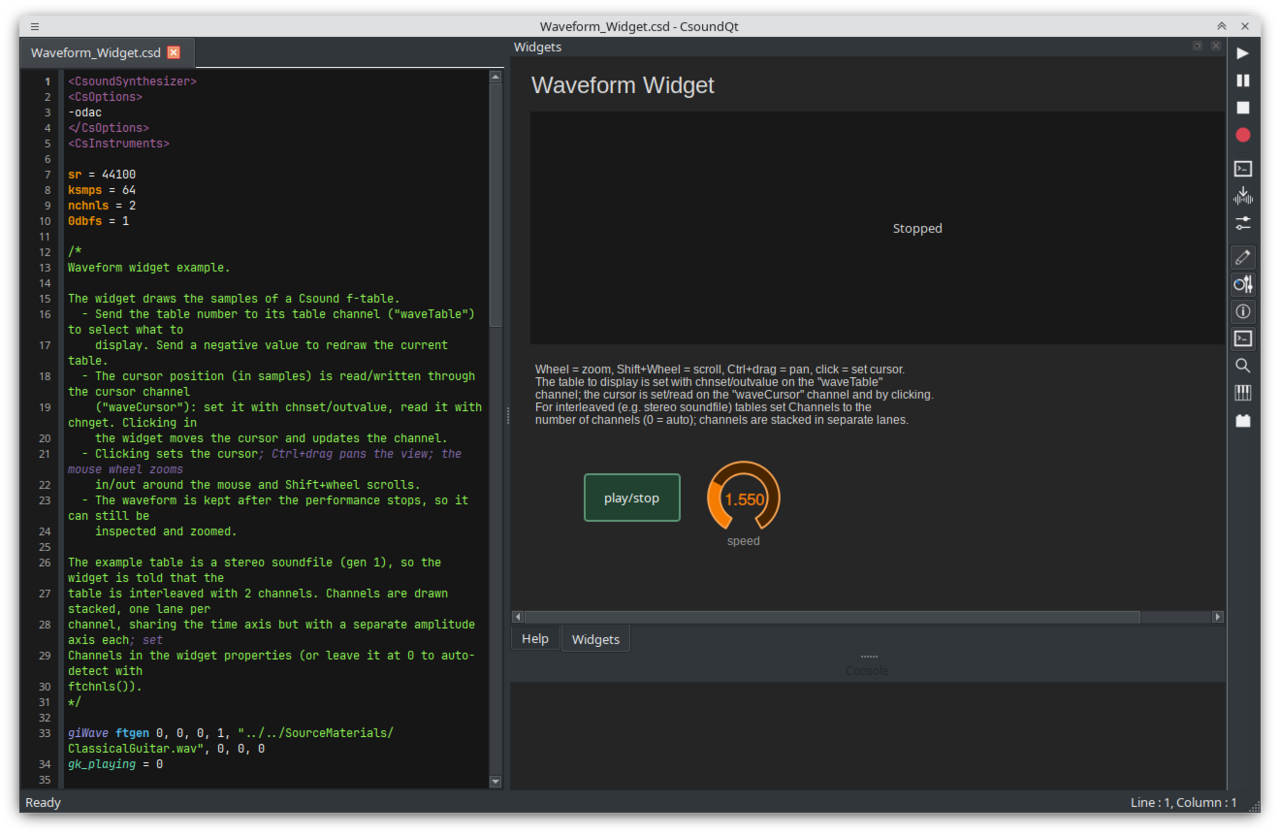1280x836 pixels.
Task: Open the inspector with the magnifier icon
Action: coord(1243,366)
